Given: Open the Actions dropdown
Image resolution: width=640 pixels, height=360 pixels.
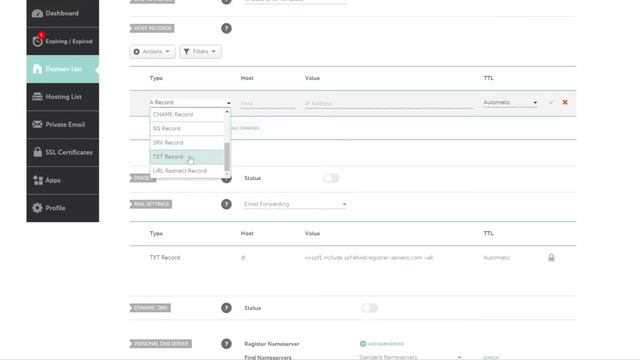Looking at the screenshot, I should point(152,51).
